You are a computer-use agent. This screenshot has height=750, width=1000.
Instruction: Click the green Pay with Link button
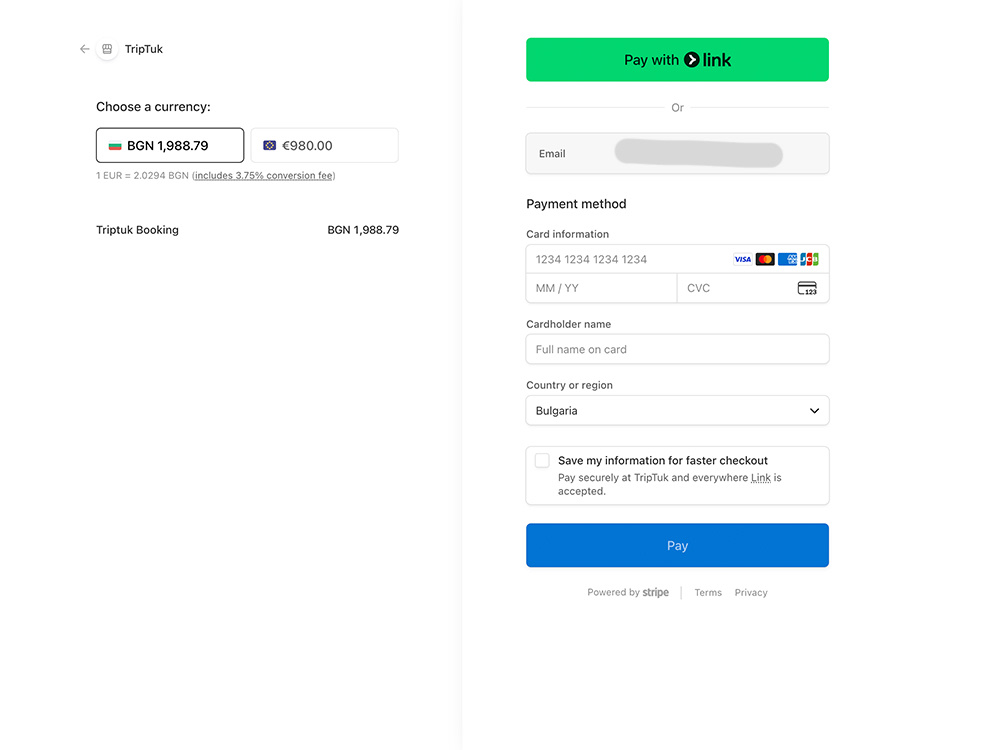point(677,60)
